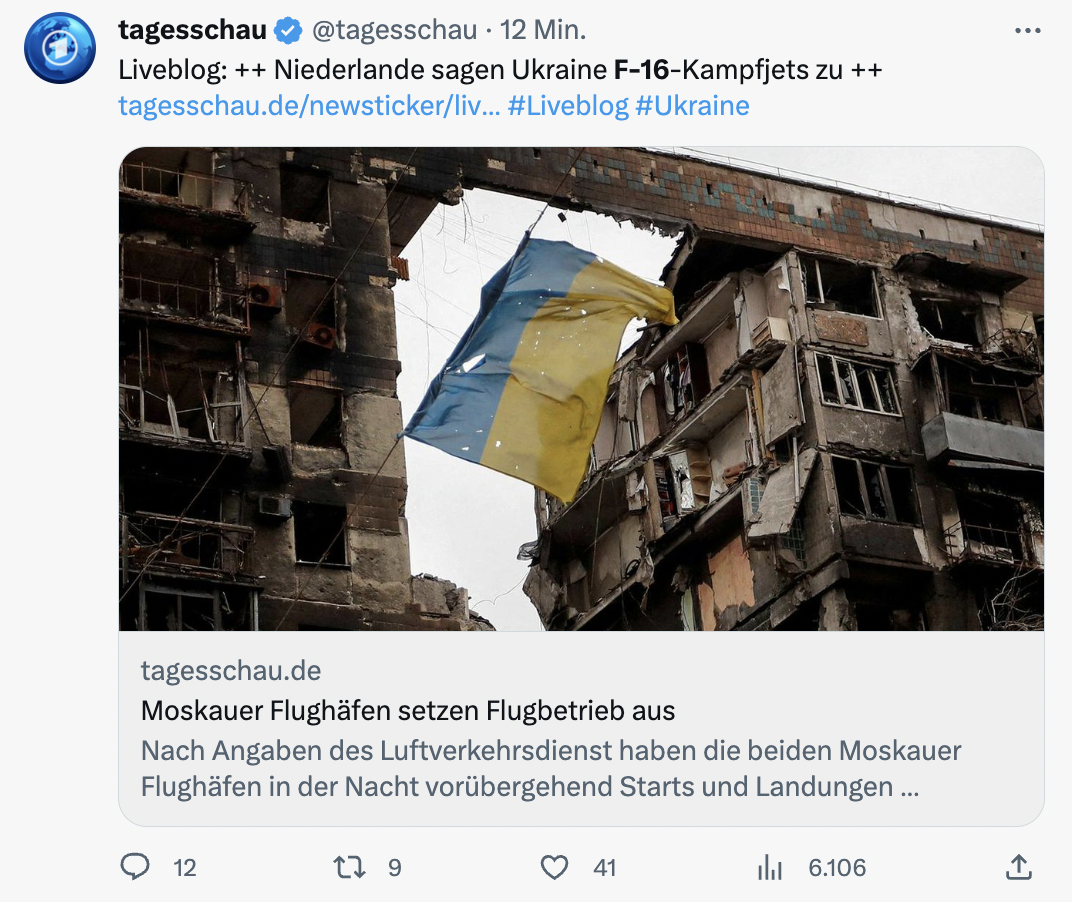Click the share upload icon
The width and height of the screenshot is (1072, 902).
click(x=1019, y=867)
